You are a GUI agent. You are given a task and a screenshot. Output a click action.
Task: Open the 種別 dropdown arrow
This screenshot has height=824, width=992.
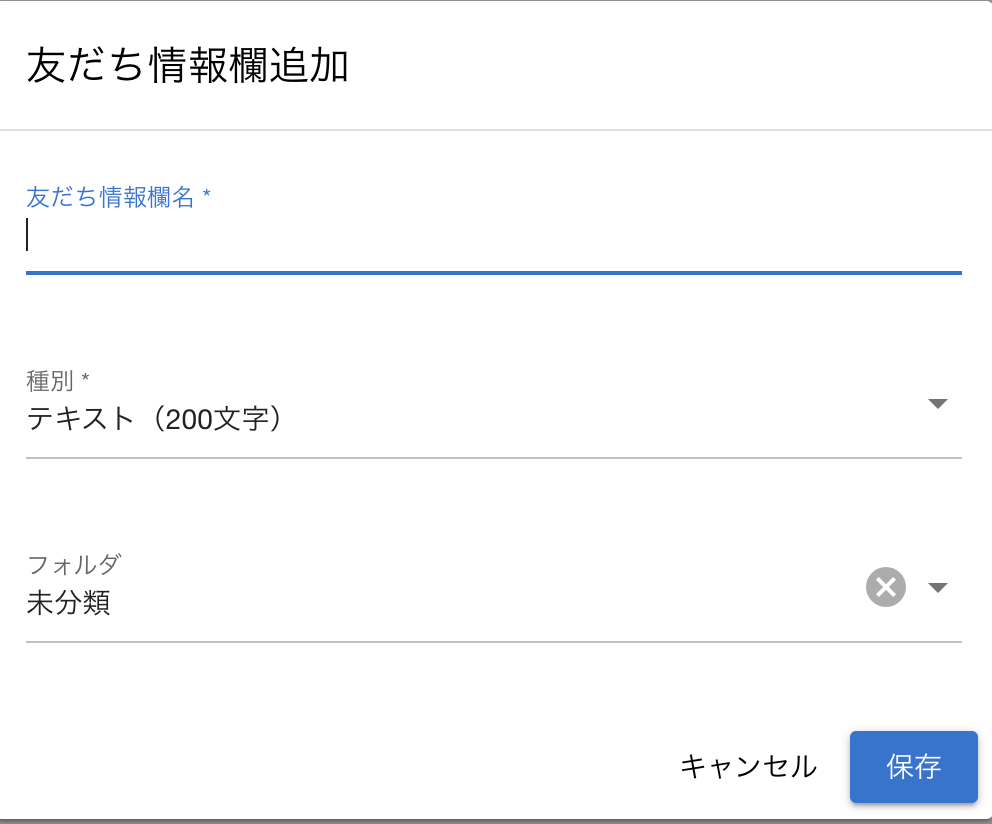937,404
